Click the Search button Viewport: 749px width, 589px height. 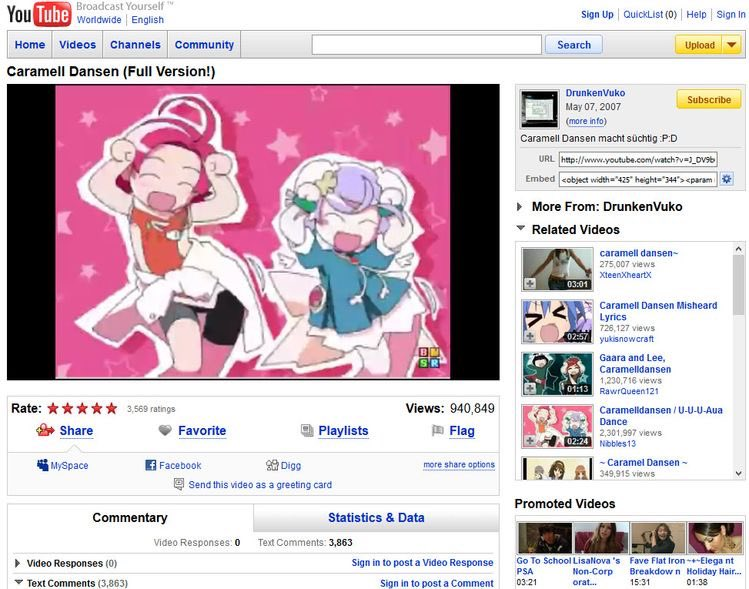(574, 45)
